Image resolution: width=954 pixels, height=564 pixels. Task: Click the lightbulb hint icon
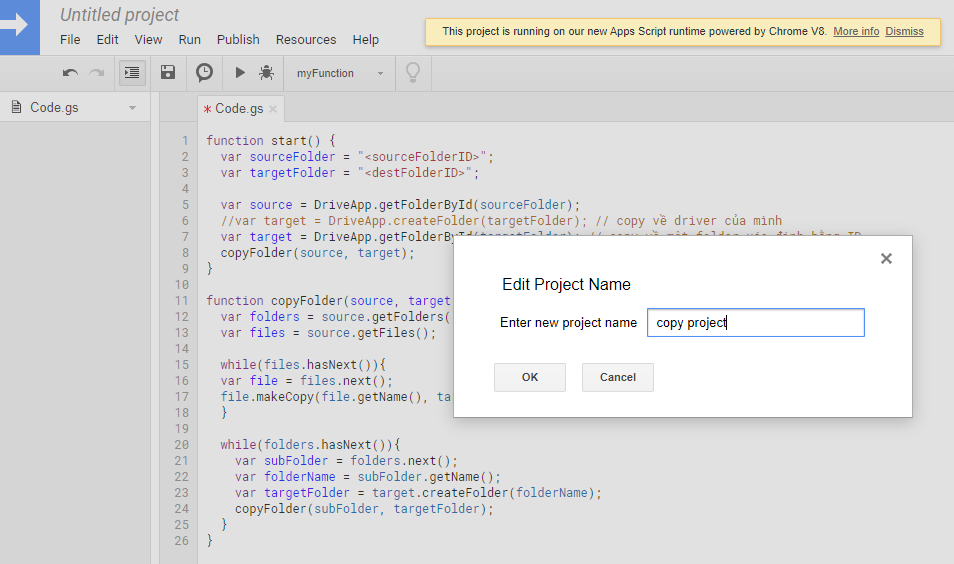tap(411, 73)
